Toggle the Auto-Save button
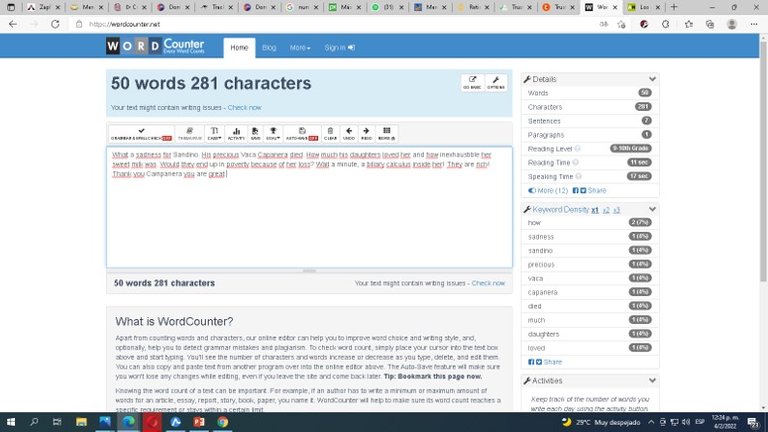The height and width of the screenshot is (432, 768). [302, 134]
